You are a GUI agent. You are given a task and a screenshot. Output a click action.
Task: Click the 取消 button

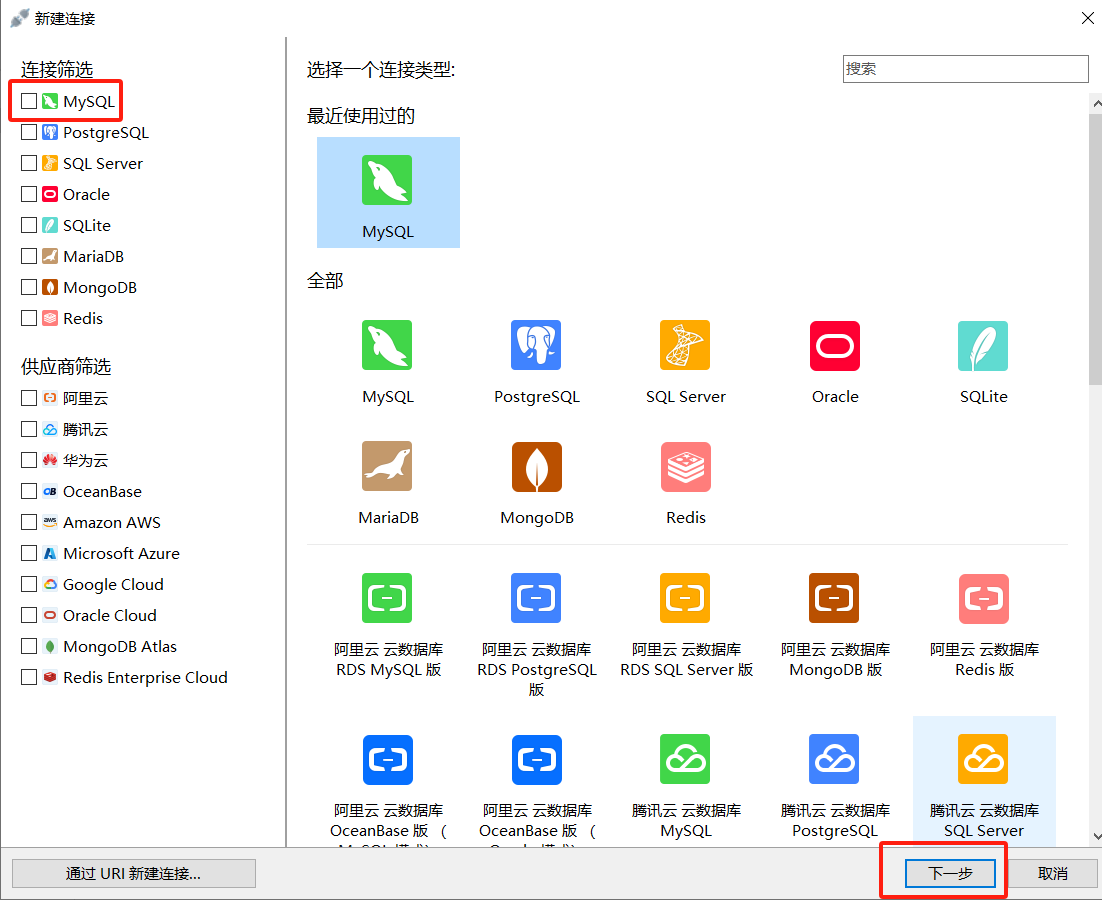[1053, 873]
